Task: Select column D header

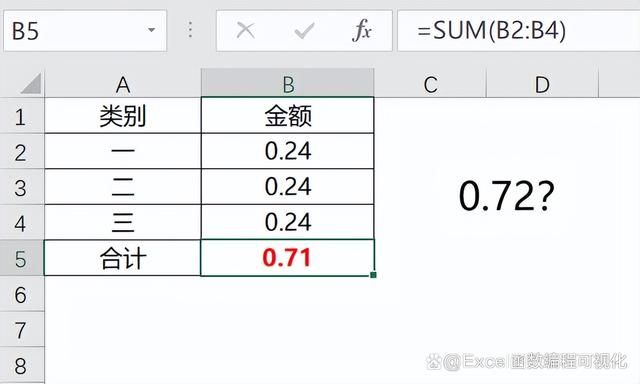Action: coord(542,84)
